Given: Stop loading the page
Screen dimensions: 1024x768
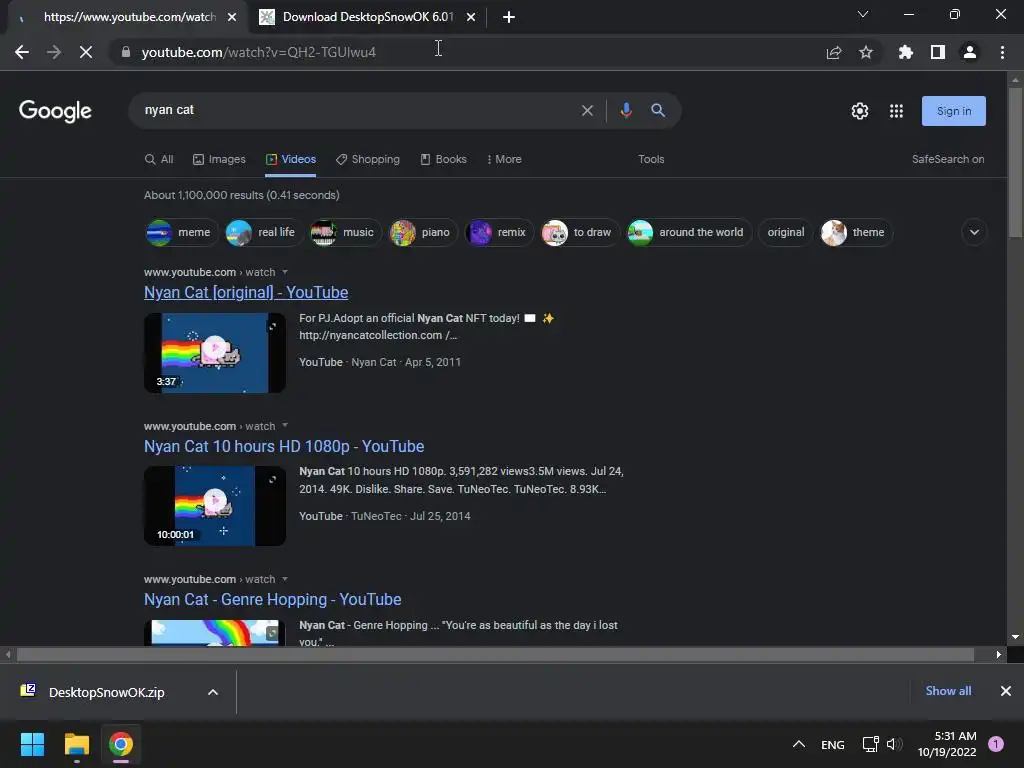Looking at the screenshot, I should [86, 52].
